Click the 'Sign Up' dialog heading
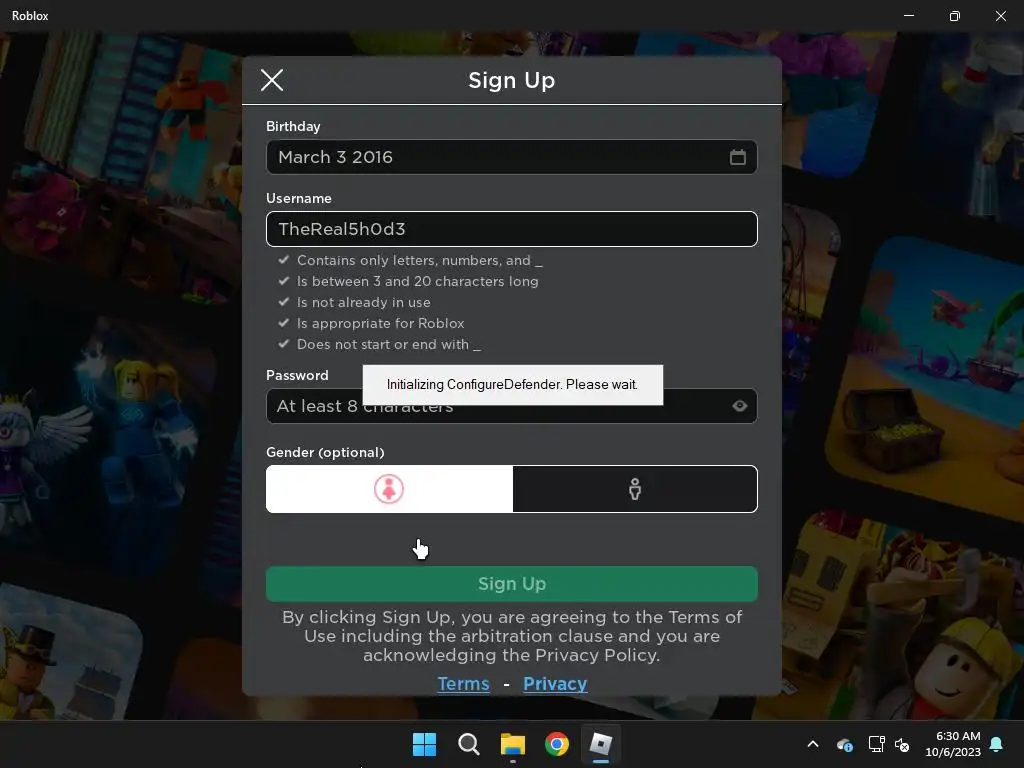The height and width of the screenshot is (768, 1024). pyautogui.click(x=511, y=80)
